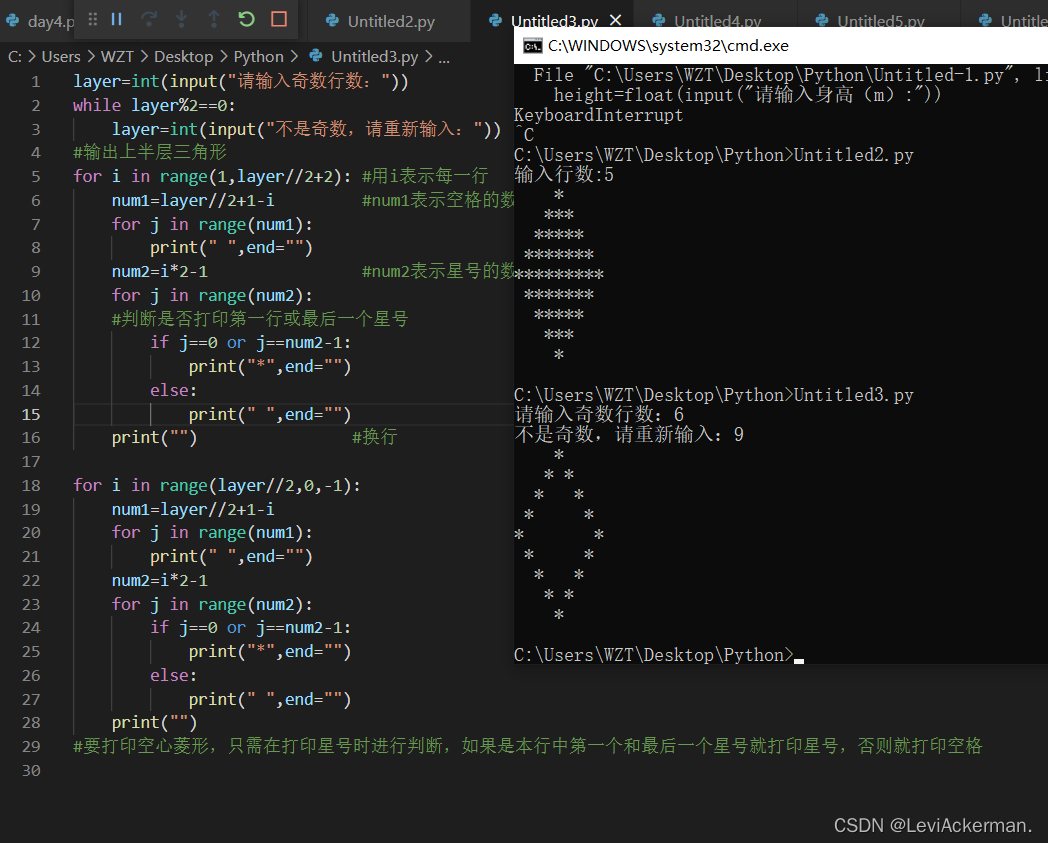Viewport: 1048px width, 843px height.
Task: Click the Python file icon in the breadcrumb
Action: click(313, 56)
